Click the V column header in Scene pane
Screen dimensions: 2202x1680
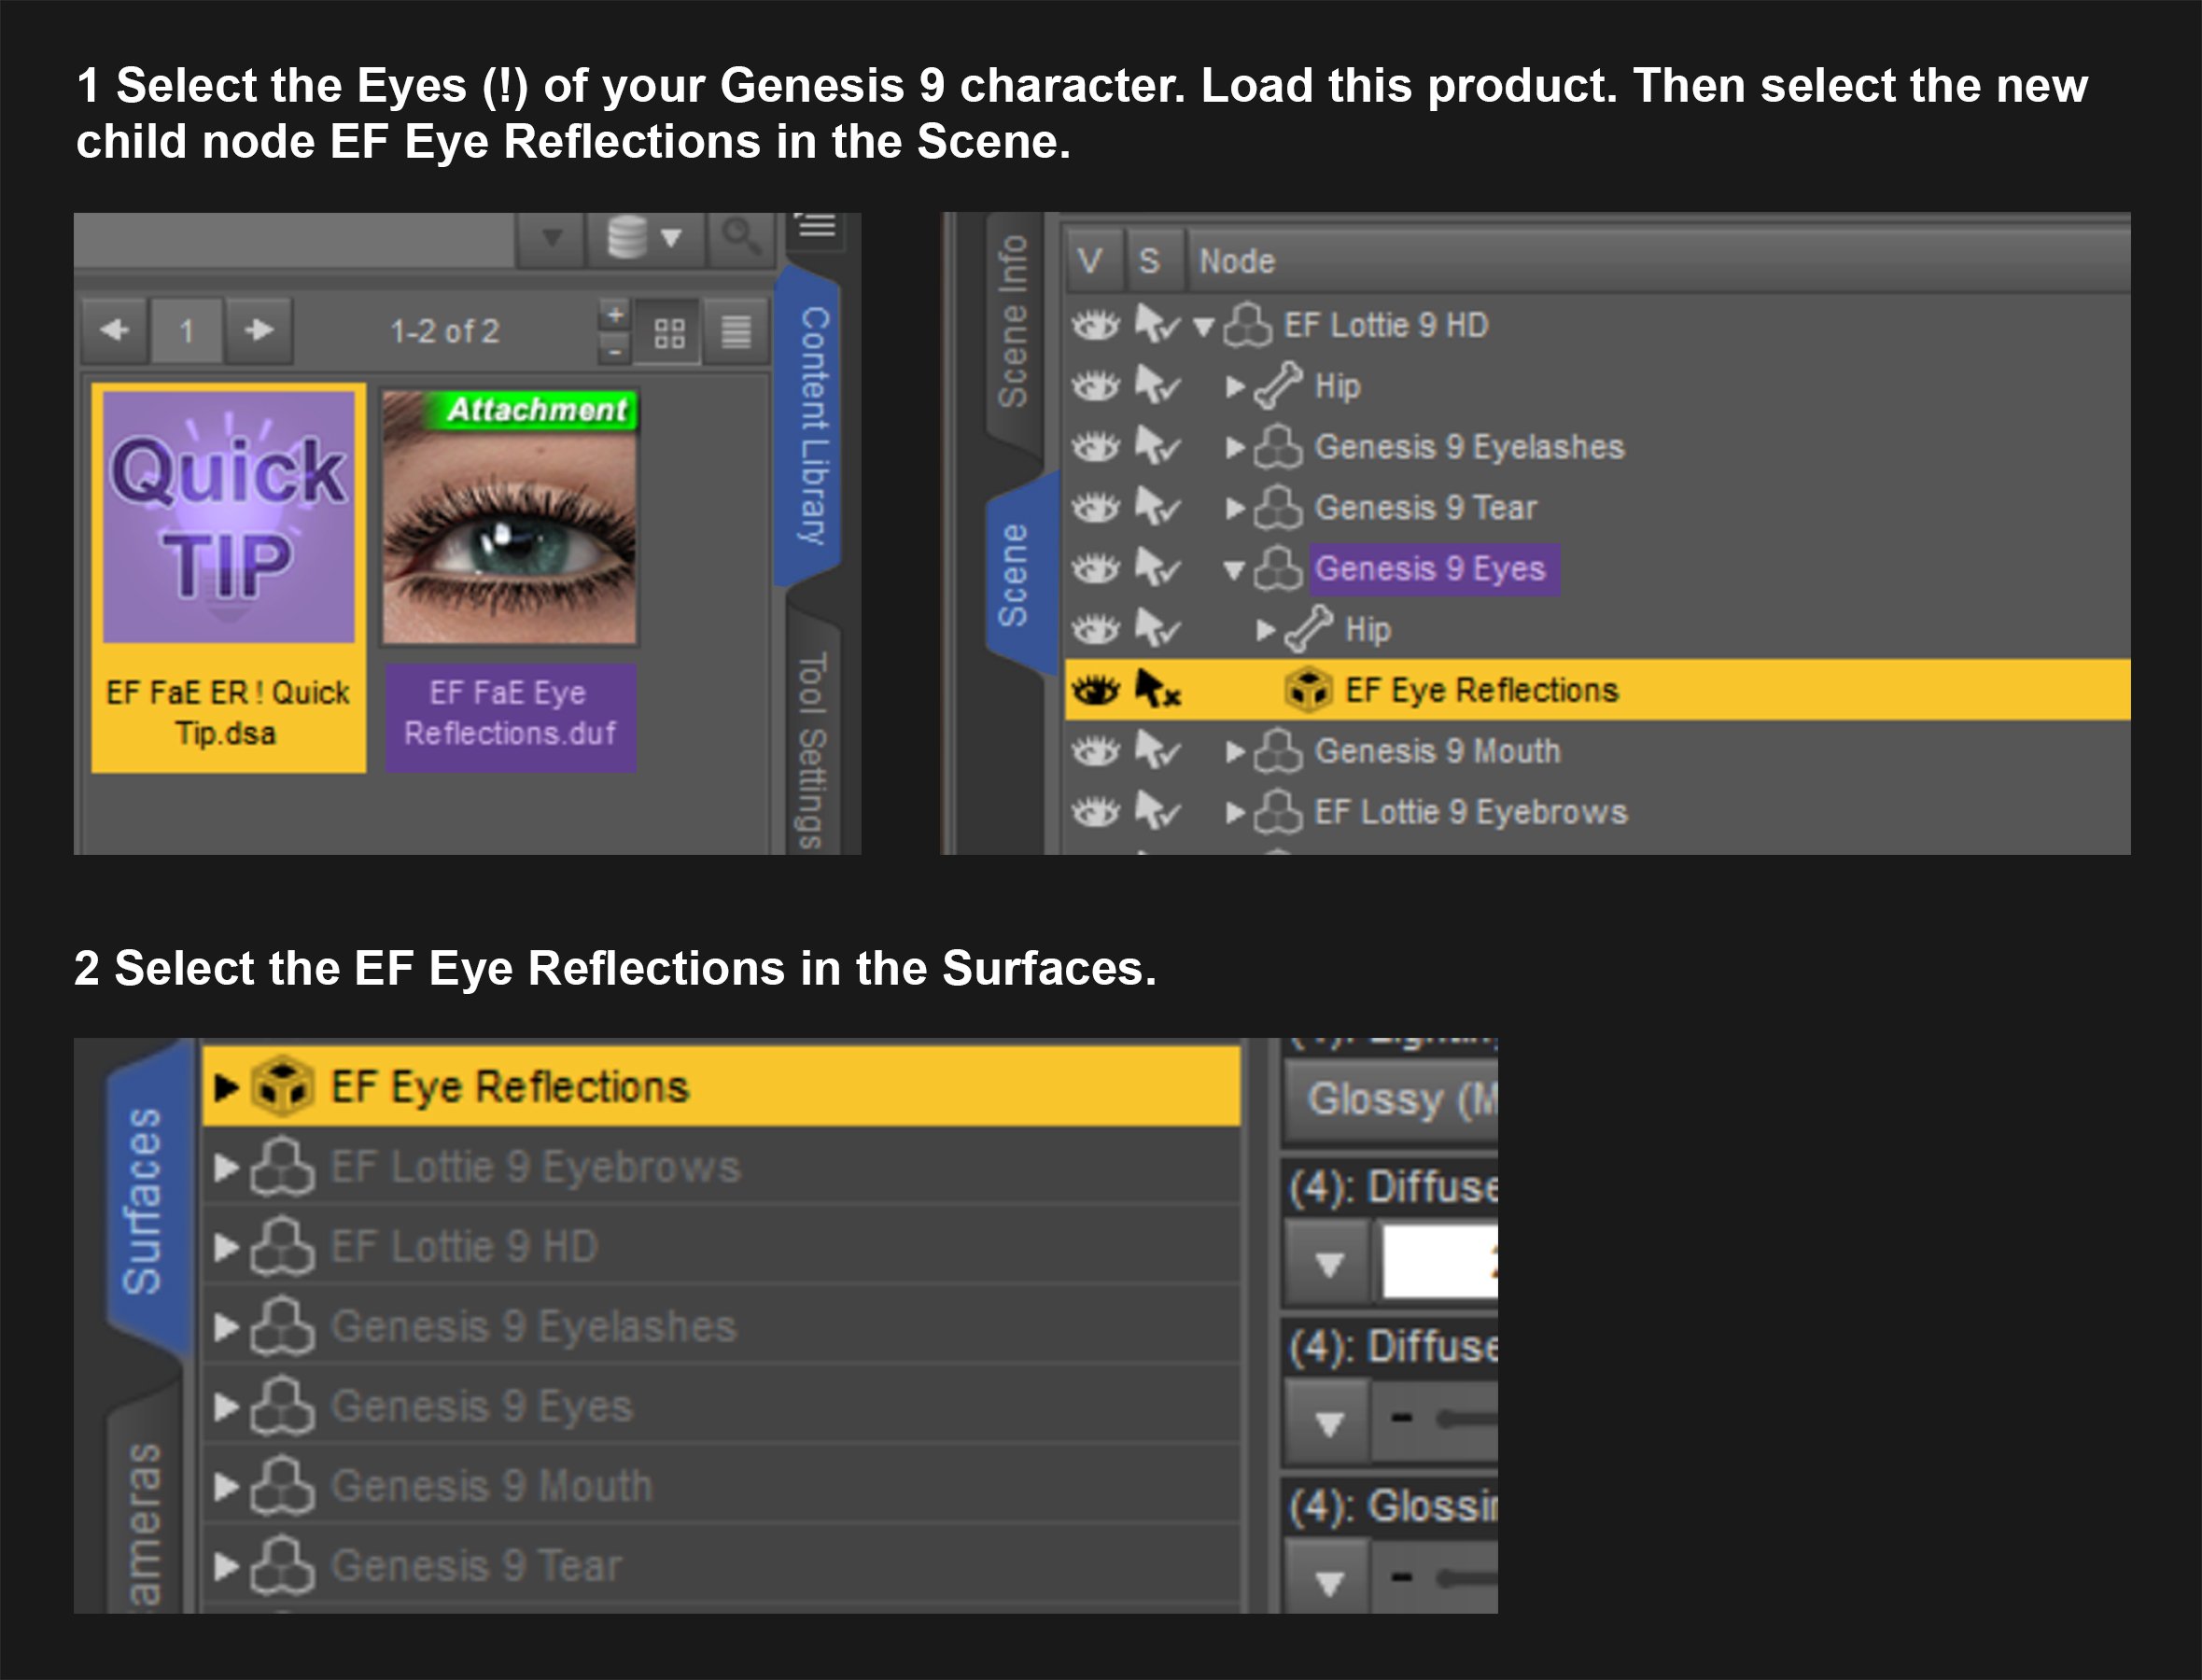click(1090, 260)
